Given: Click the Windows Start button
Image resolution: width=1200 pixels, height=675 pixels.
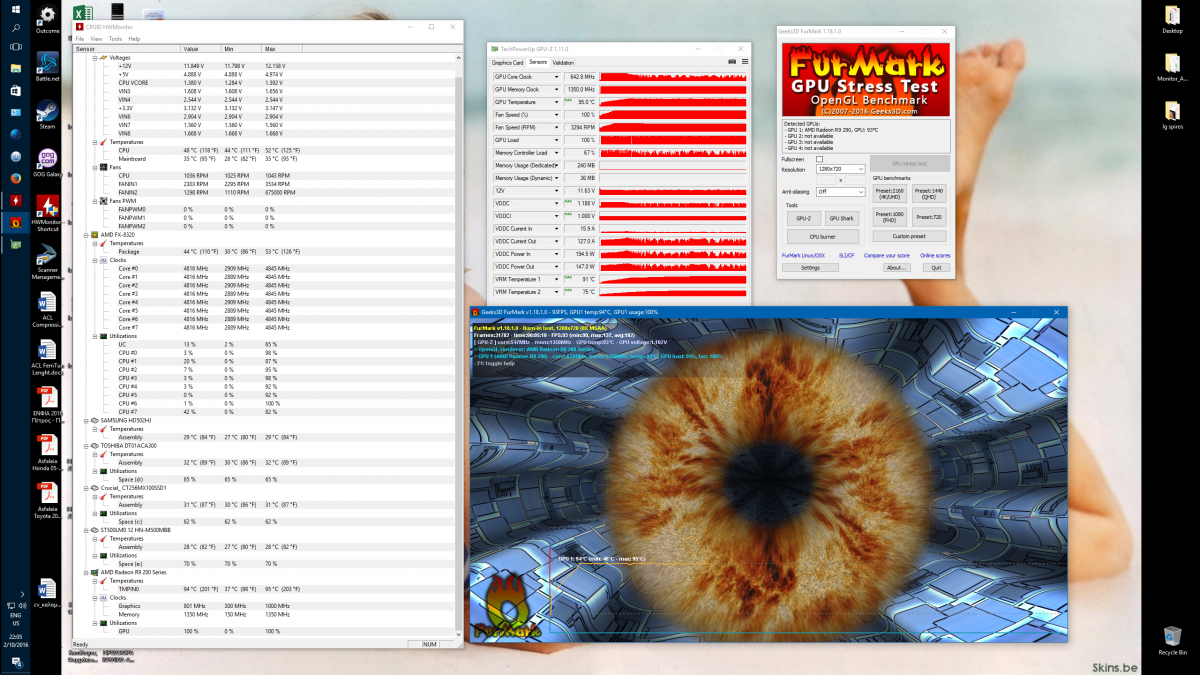Looking at the screenshot, I should pos(15,9).
